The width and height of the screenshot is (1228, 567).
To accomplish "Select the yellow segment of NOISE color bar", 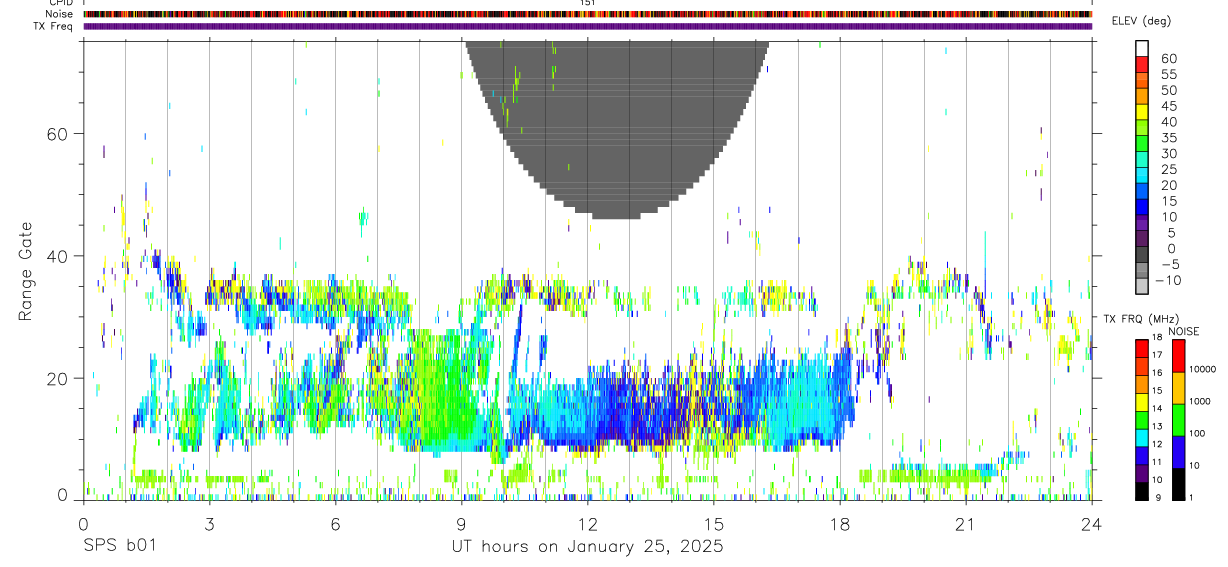I will point(1177,388).
